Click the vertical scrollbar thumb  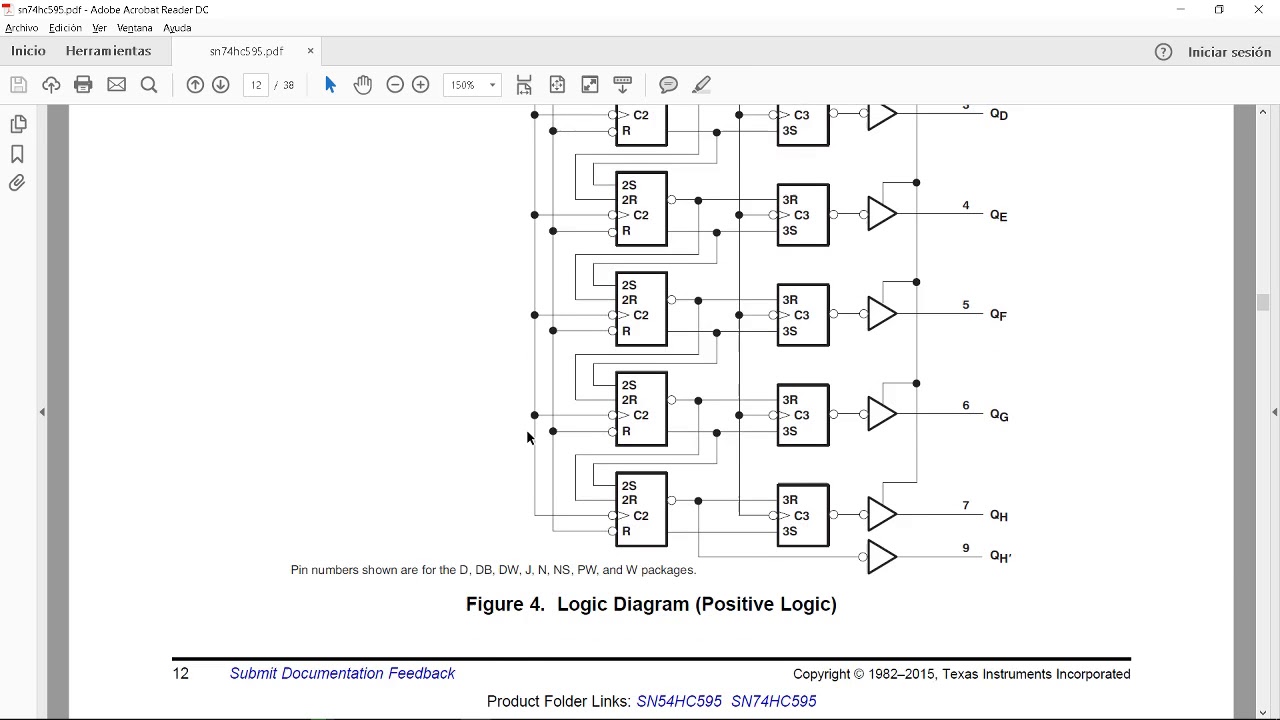[x=1263, y=302]
